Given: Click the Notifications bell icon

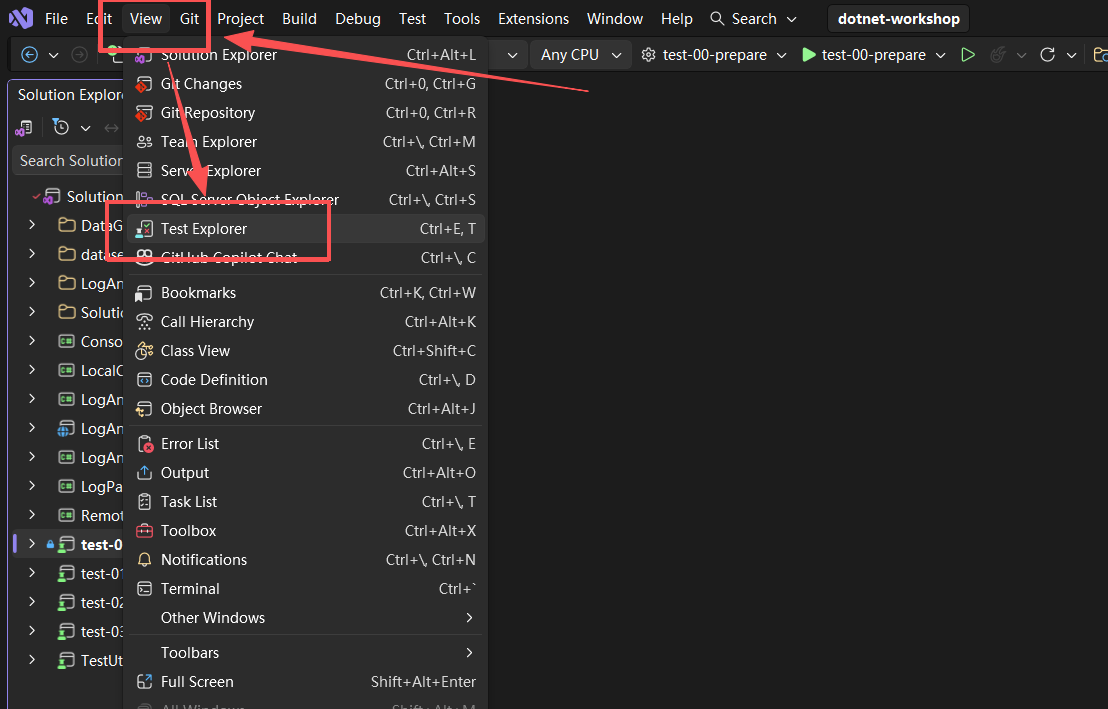Looking at the screenshot, I should click(144, 560).
